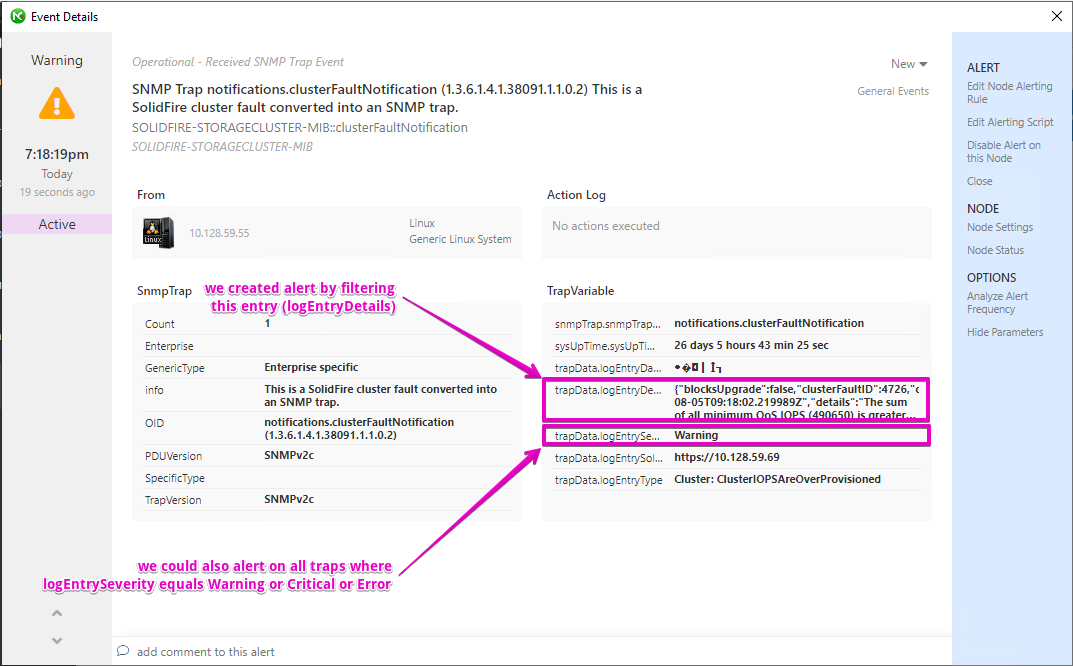1073x666 pixels.
Task: Click Close under the ALERT section
Action: point(979,181)
